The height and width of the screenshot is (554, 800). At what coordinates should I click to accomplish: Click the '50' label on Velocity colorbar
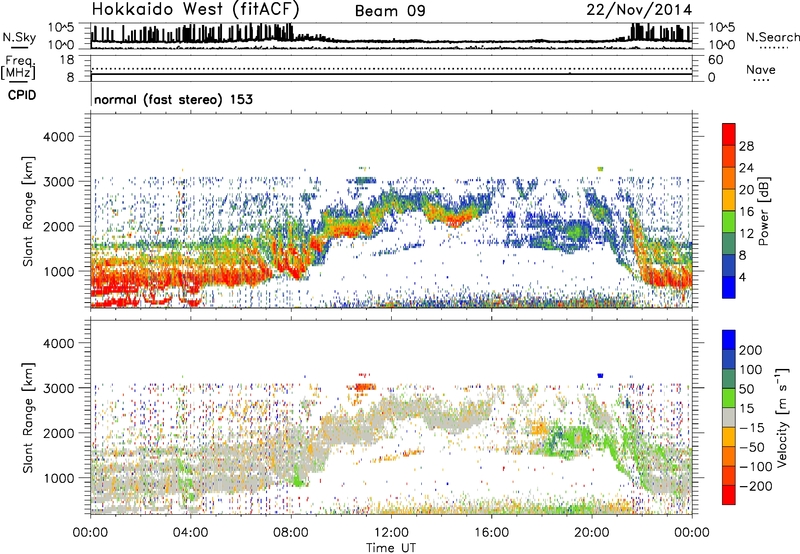pos(746,389)
